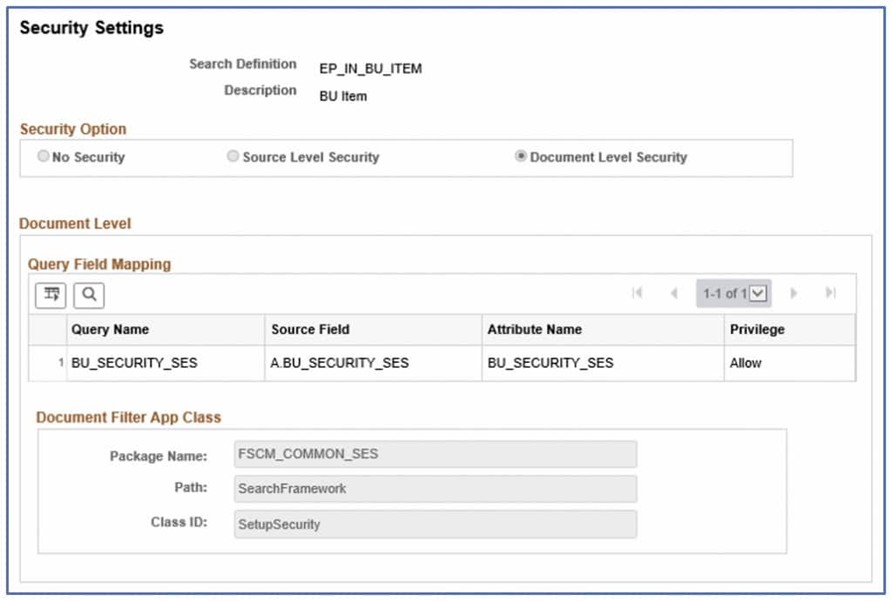
Task: Click the Allow privilege cell
Action: point(746,363)
